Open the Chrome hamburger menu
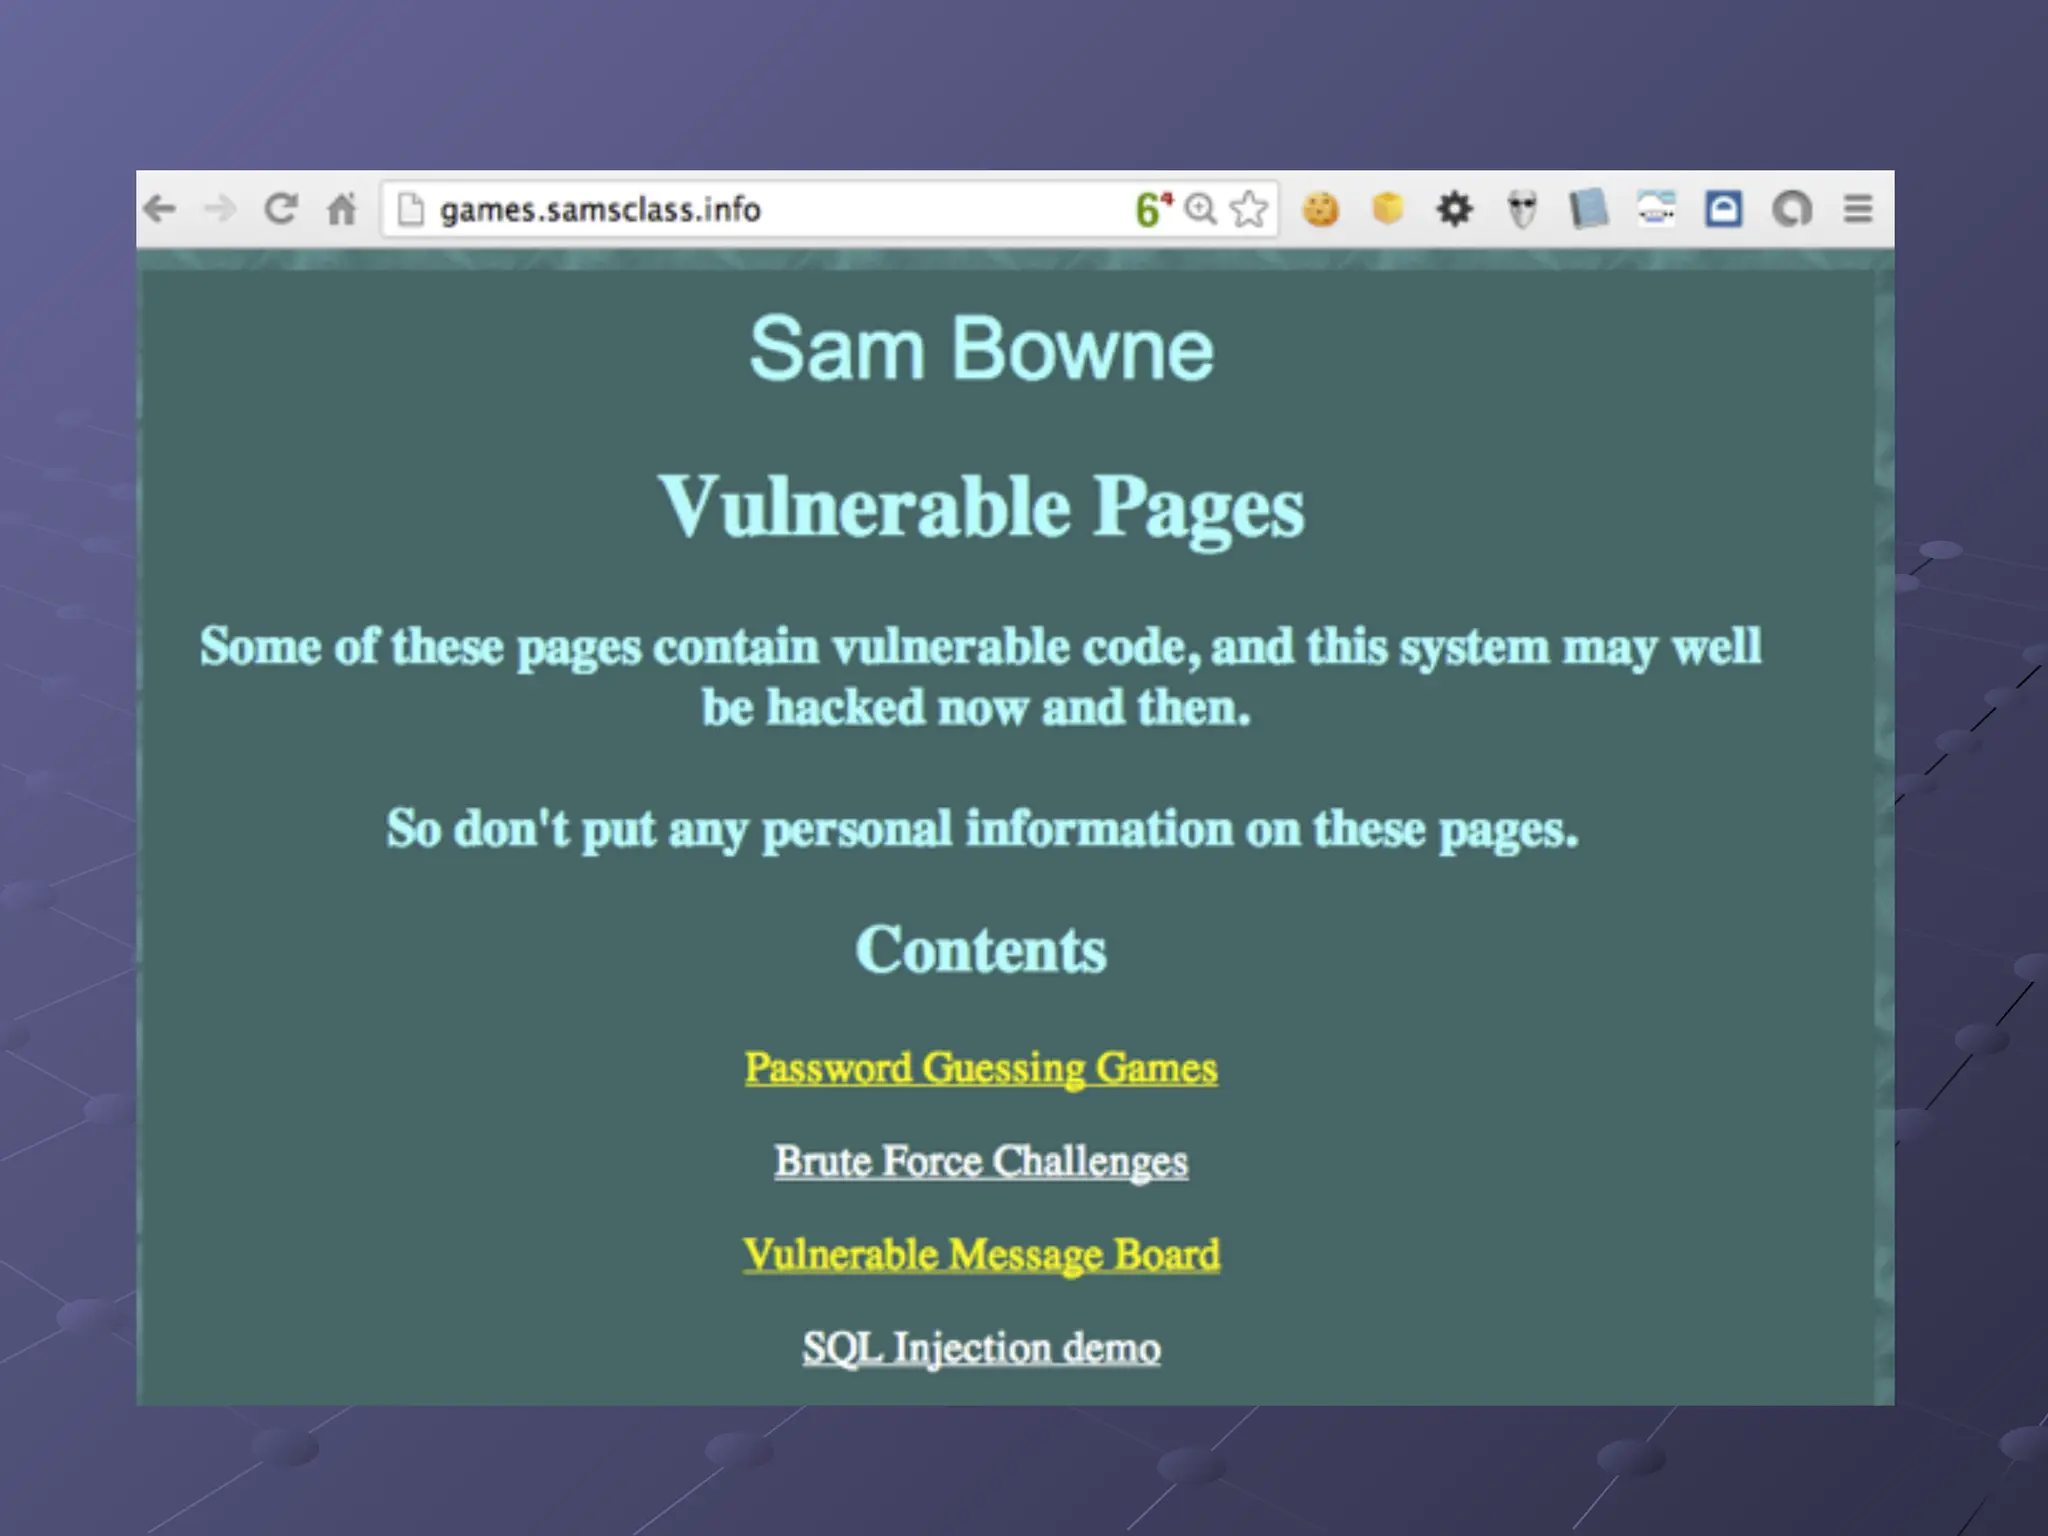Screen dimensions: 2048x1536 pos(1858,209)
